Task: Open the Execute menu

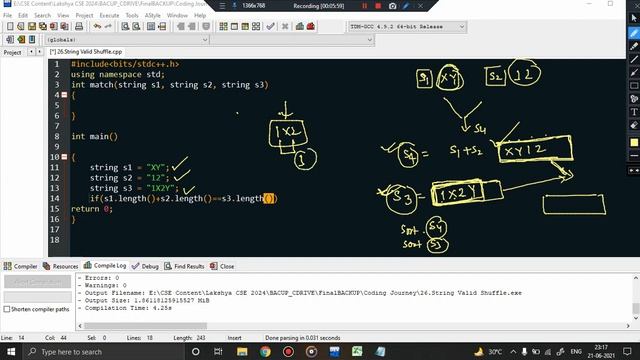Action: pos(109,15)
